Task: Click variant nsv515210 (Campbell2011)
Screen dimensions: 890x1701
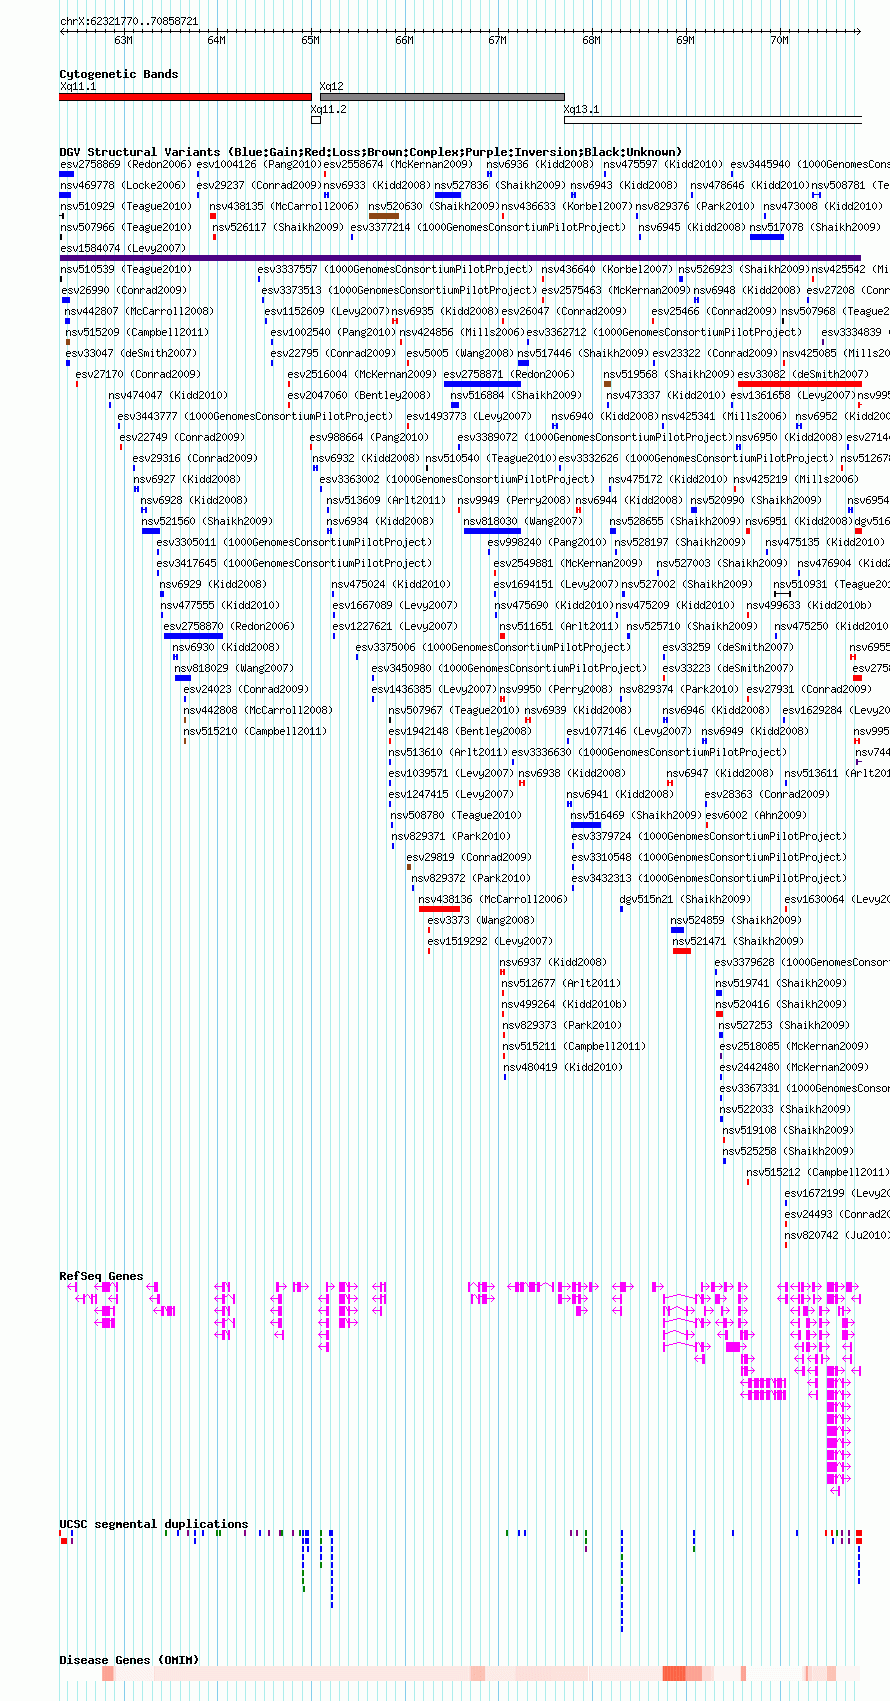Action: point(255,731)
